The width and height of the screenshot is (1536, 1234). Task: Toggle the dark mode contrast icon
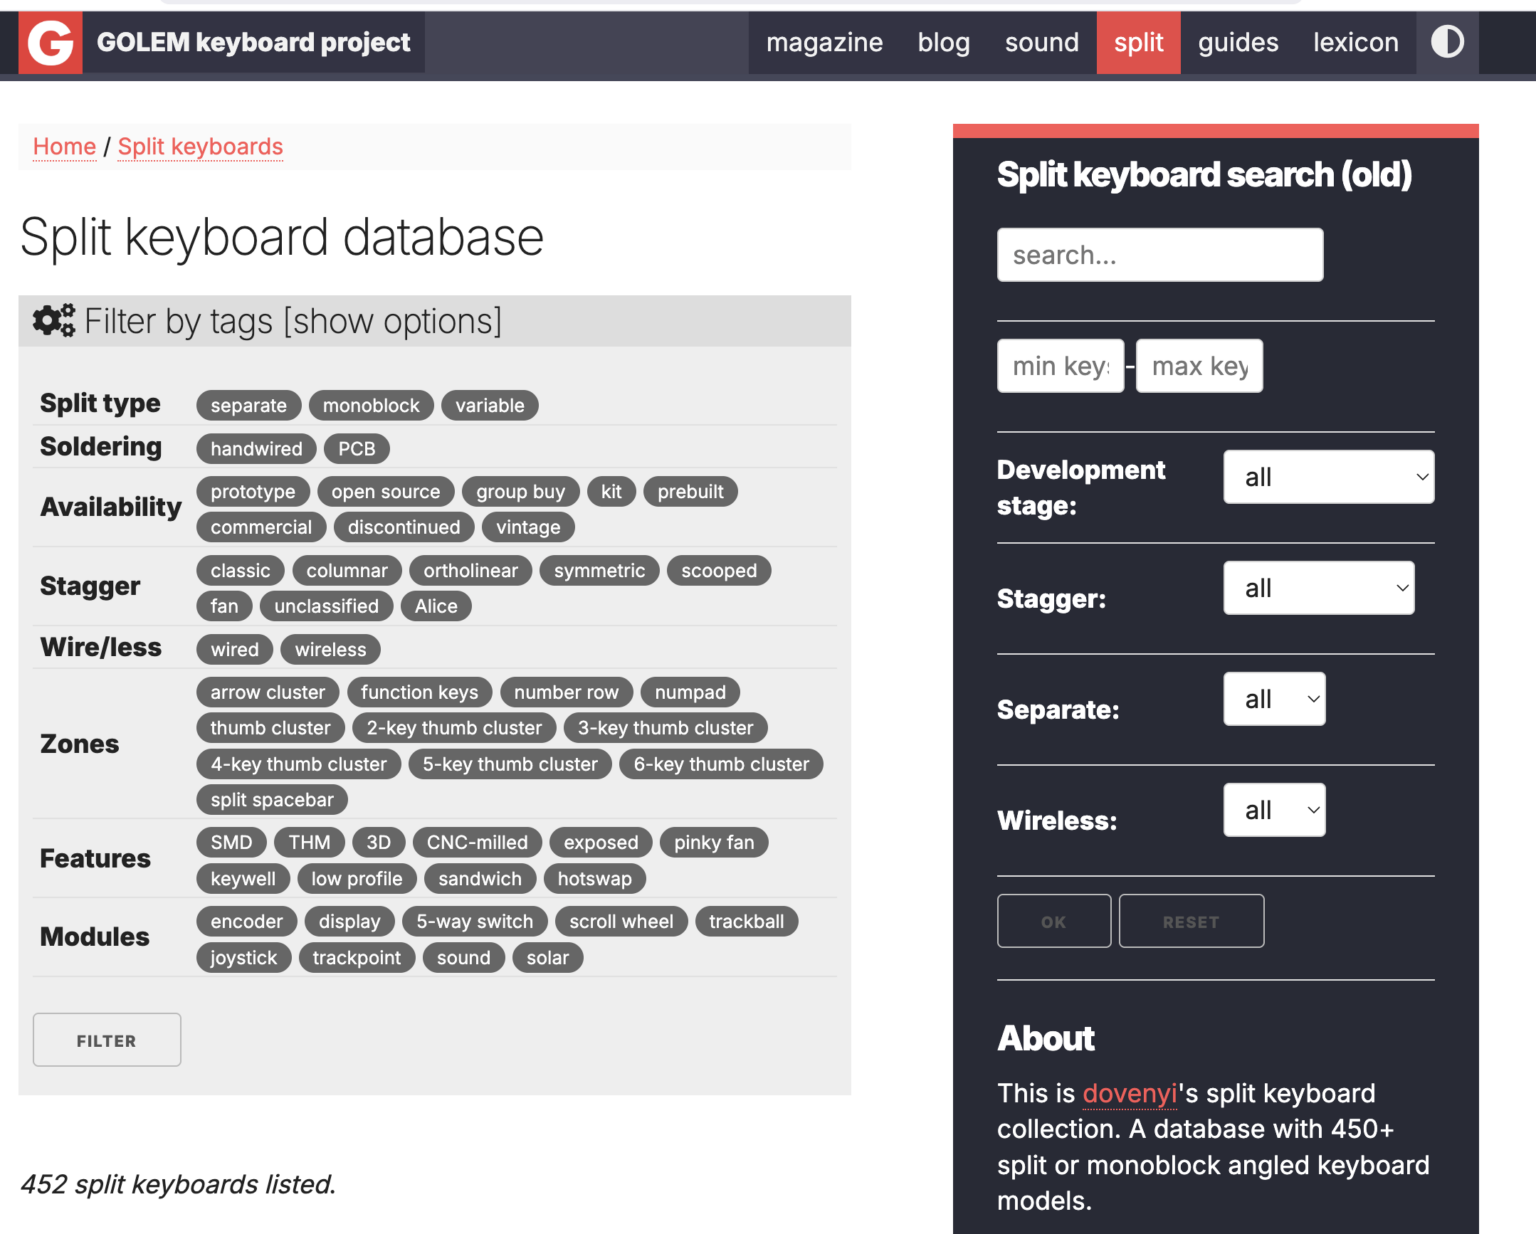point(1447,42)
